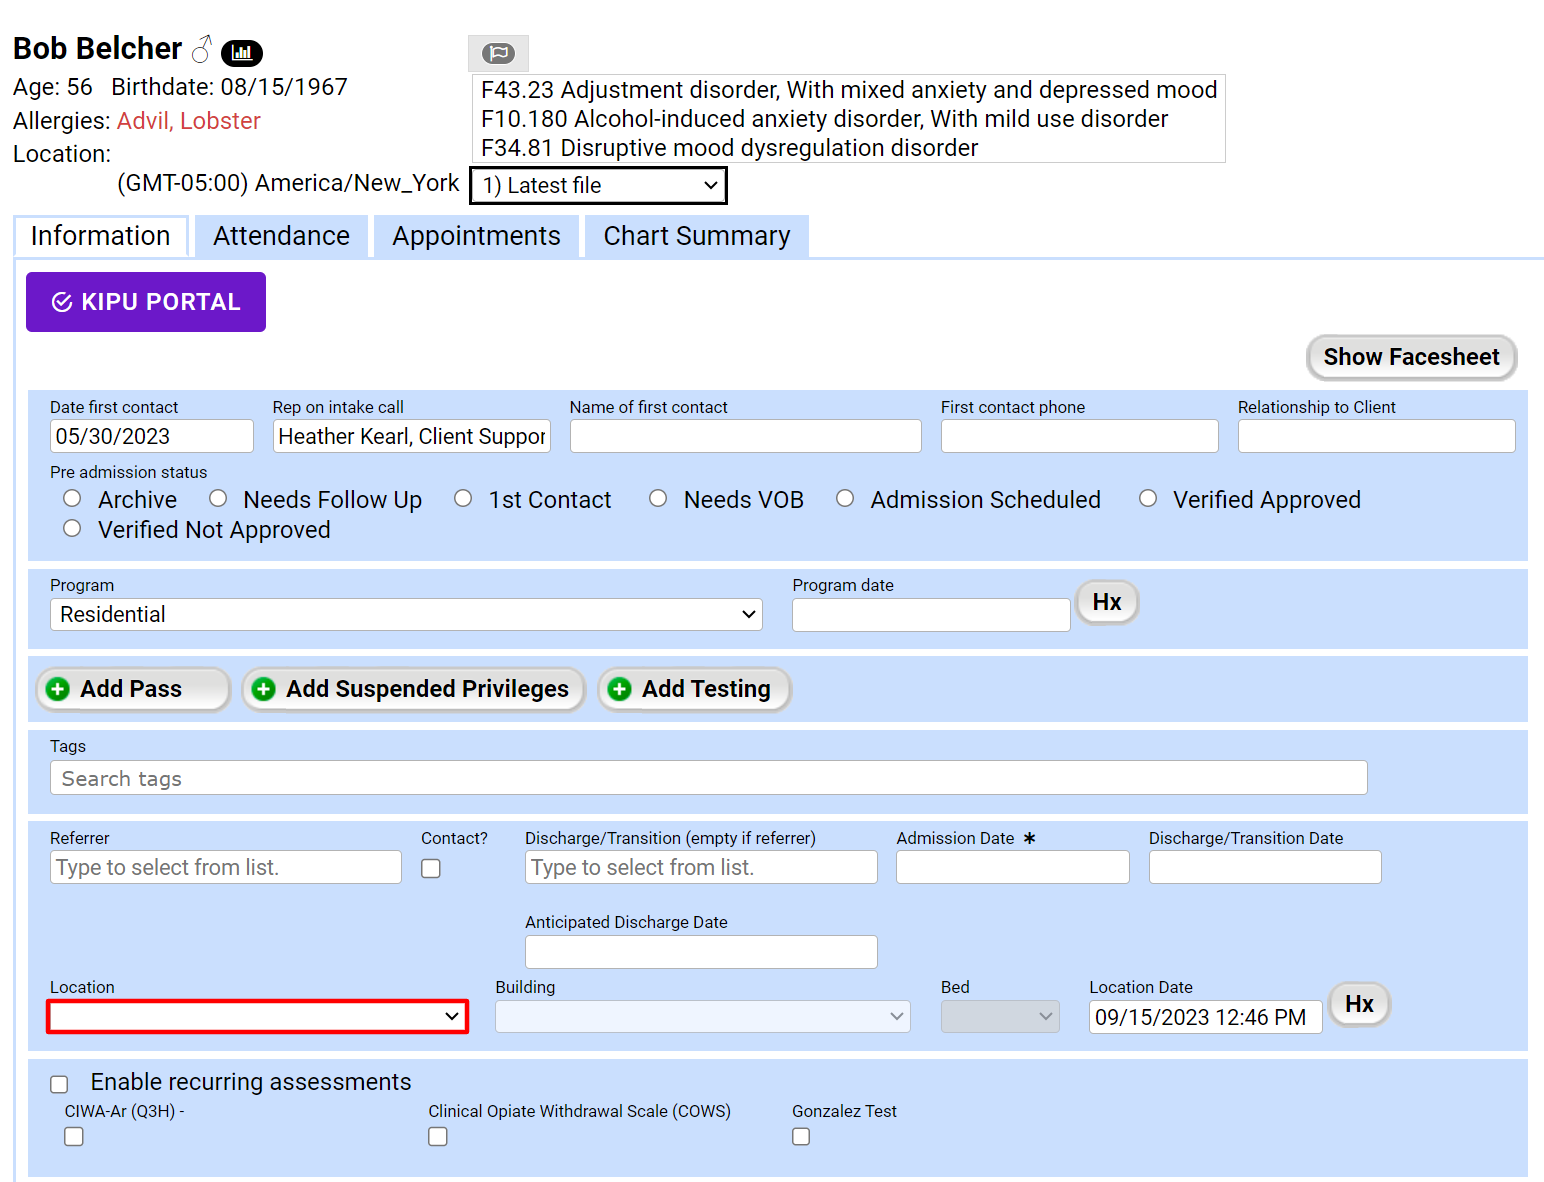The height and width of the screenshot is (1182, 1544).
Task: Click the Admission Date input field
Action: click(1012, 867)
